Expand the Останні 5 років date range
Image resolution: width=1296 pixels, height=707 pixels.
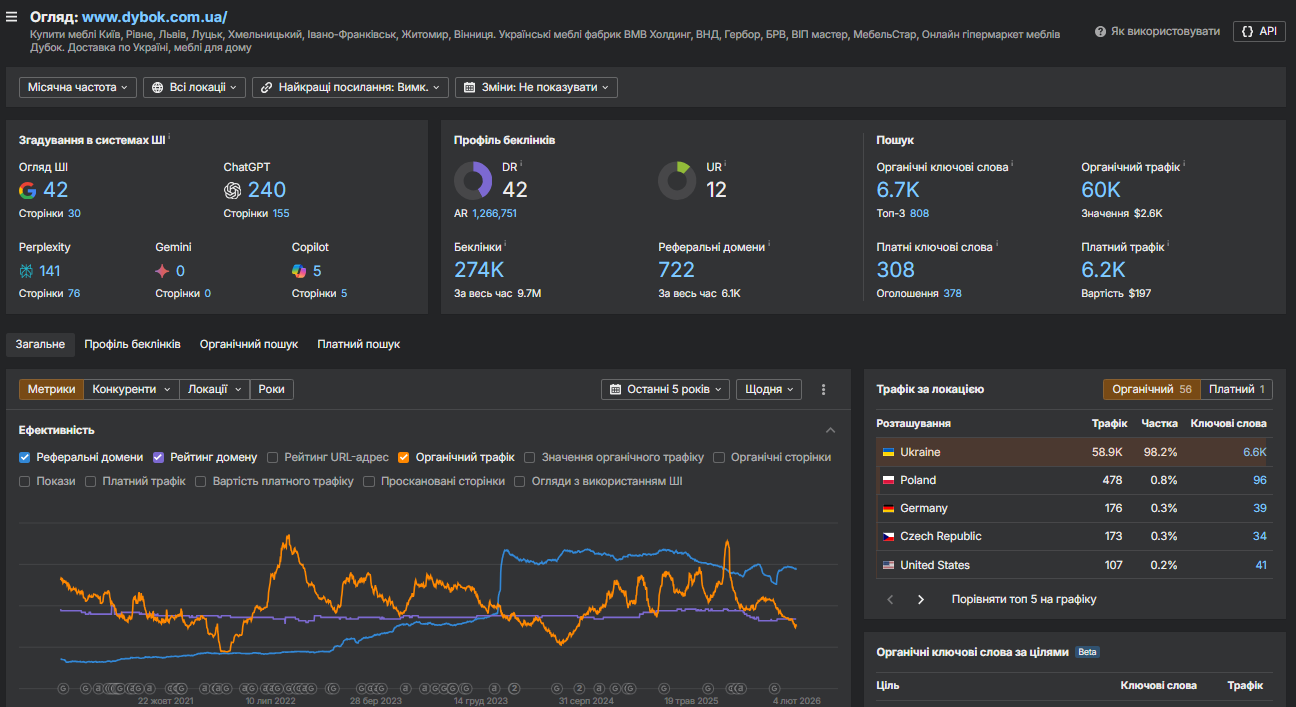[x=665, y=389]
